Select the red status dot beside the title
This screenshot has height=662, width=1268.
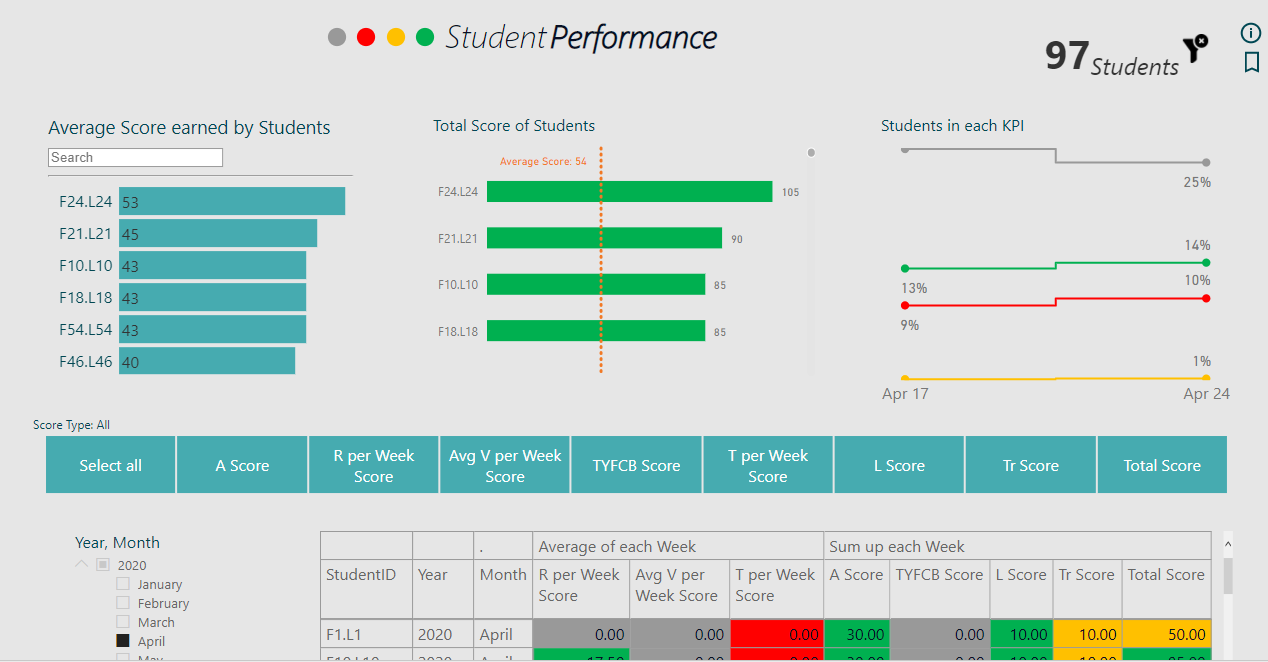pos(366,36)
